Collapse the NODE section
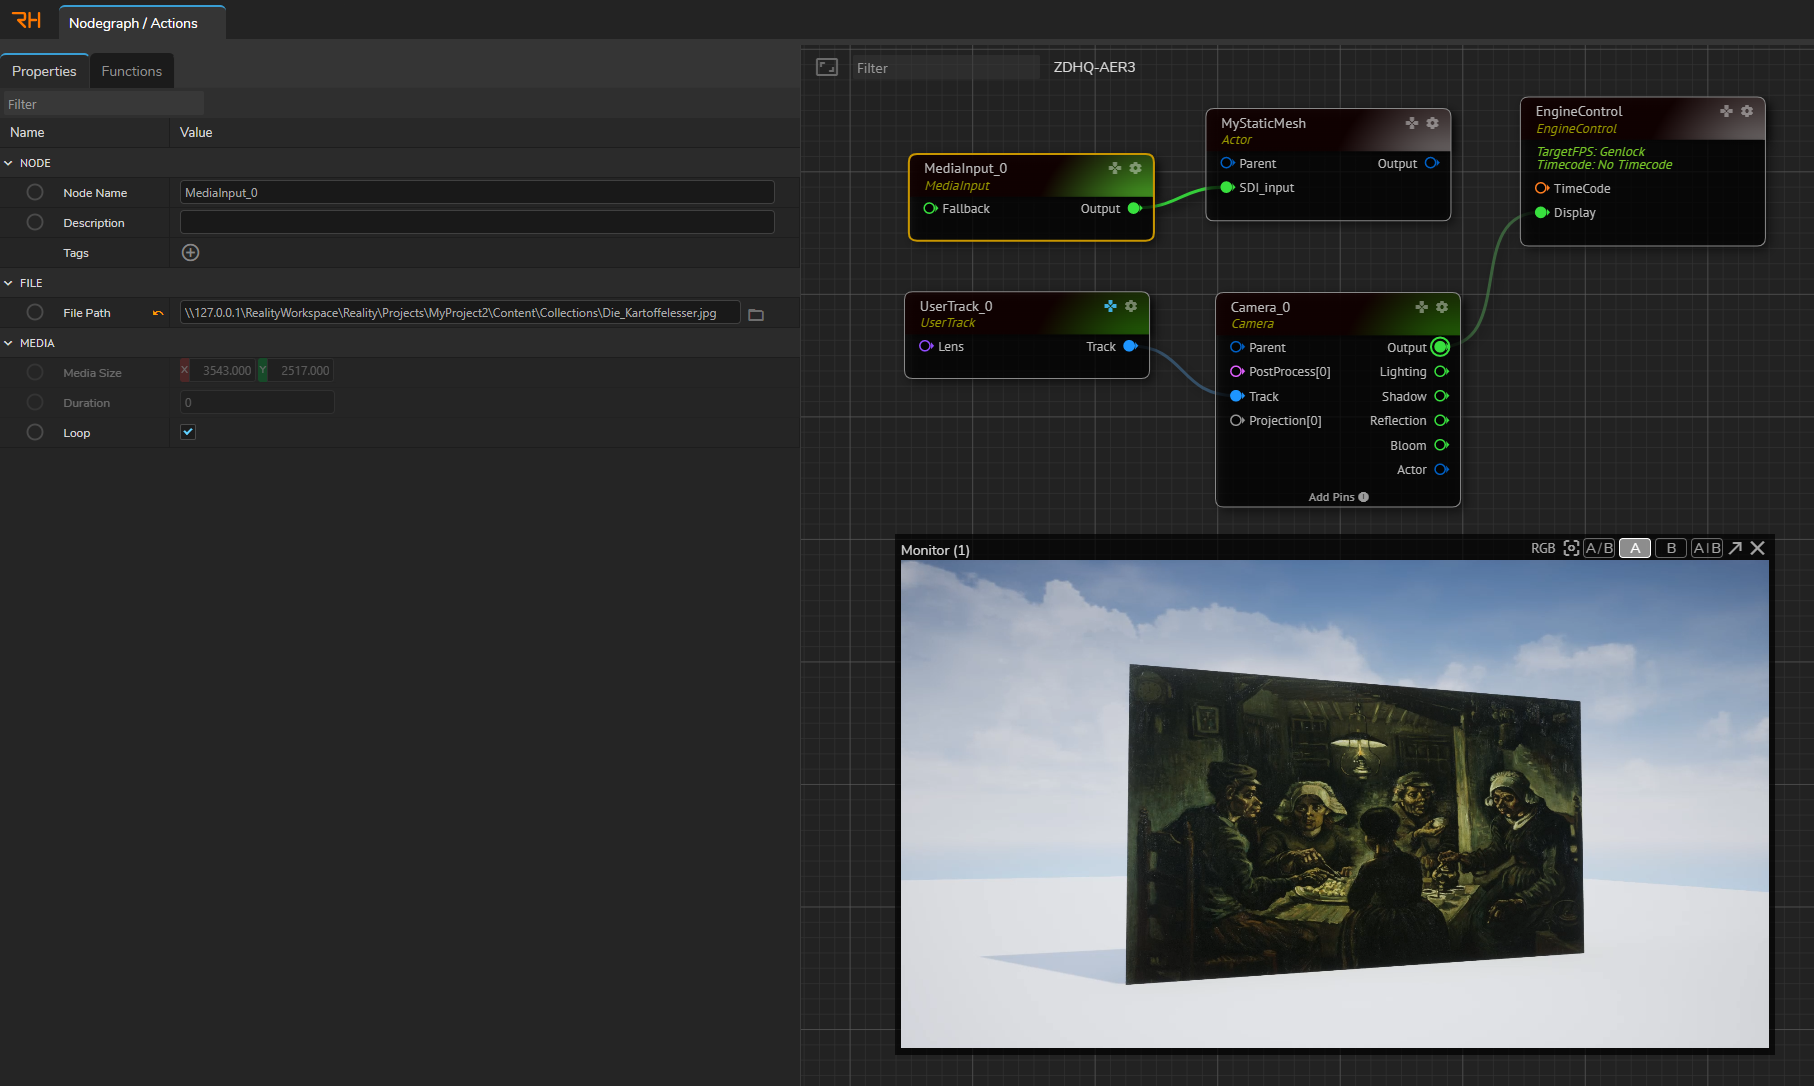This screenshot has height=1086, width=1814. [x=9, y=163]
